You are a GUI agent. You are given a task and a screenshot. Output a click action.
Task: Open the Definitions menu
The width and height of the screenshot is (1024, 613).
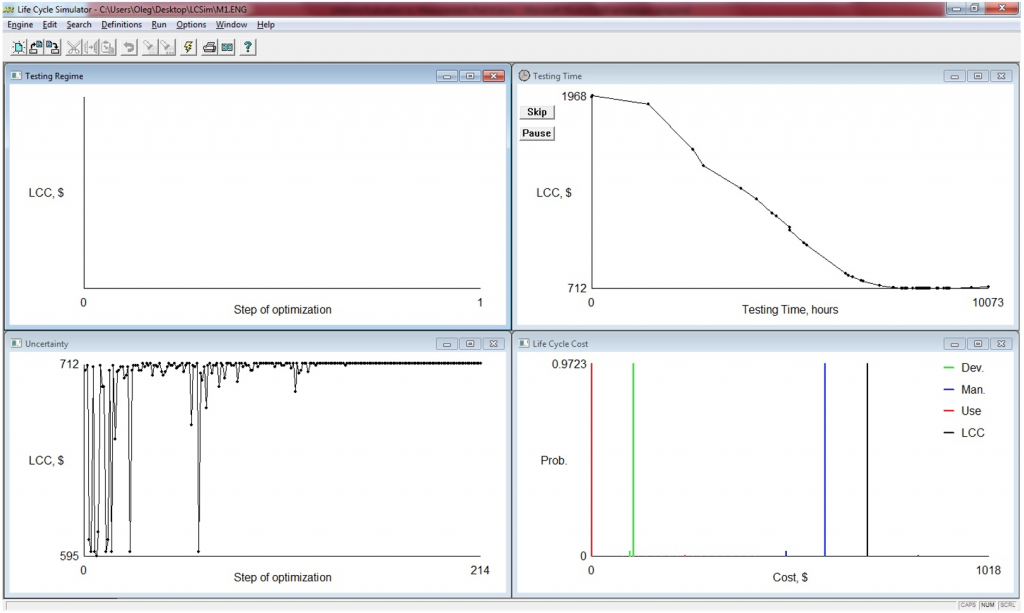point(122,24)
